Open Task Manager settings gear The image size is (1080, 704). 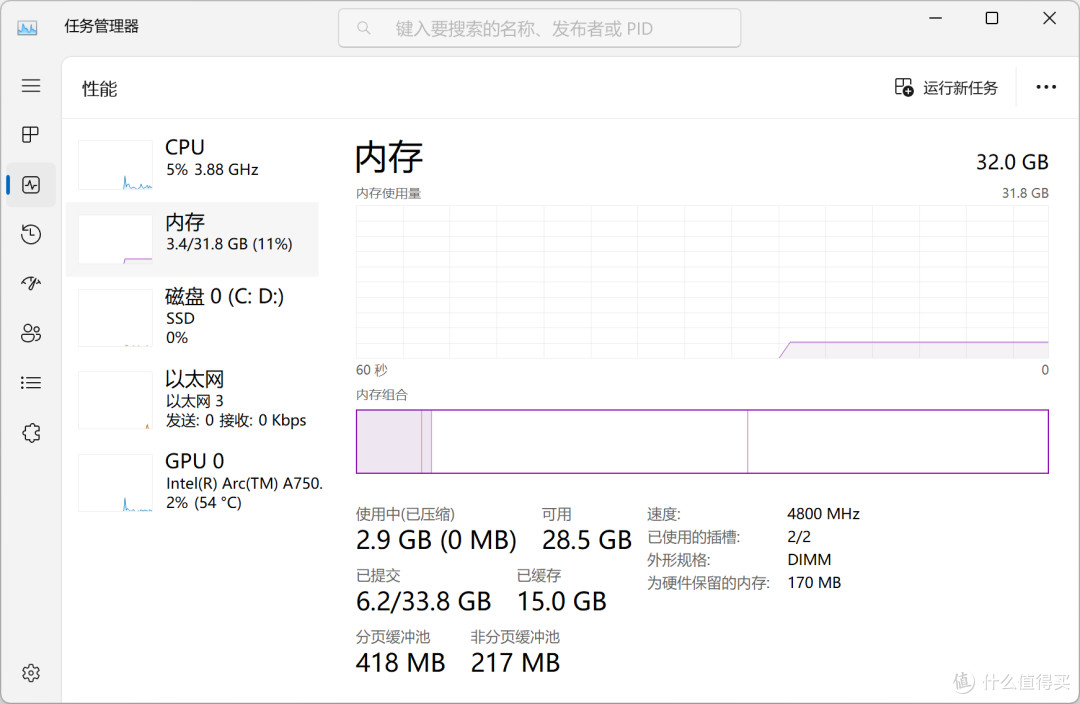[x=31, y=673]
